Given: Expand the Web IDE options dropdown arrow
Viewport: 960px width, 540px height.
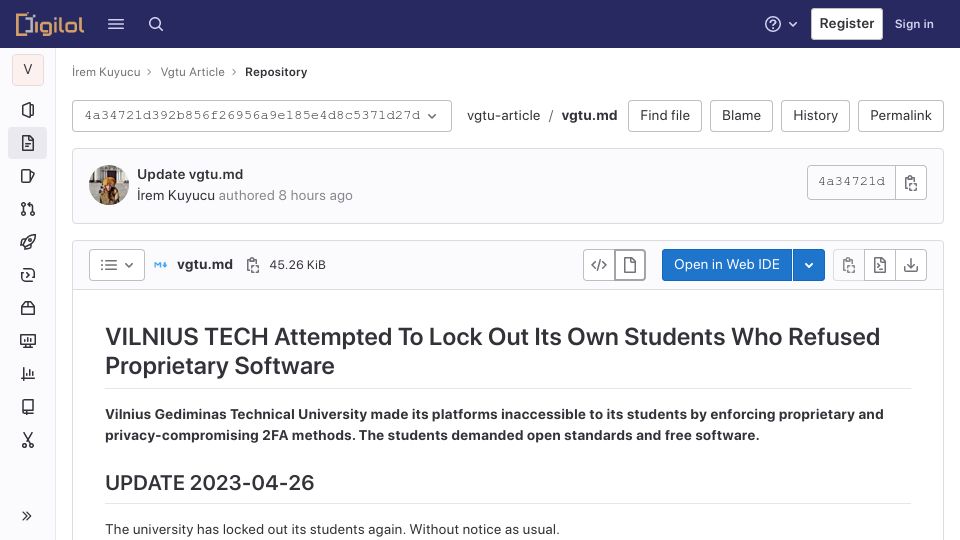Looking at the screenshot, I should coord(809,265).
